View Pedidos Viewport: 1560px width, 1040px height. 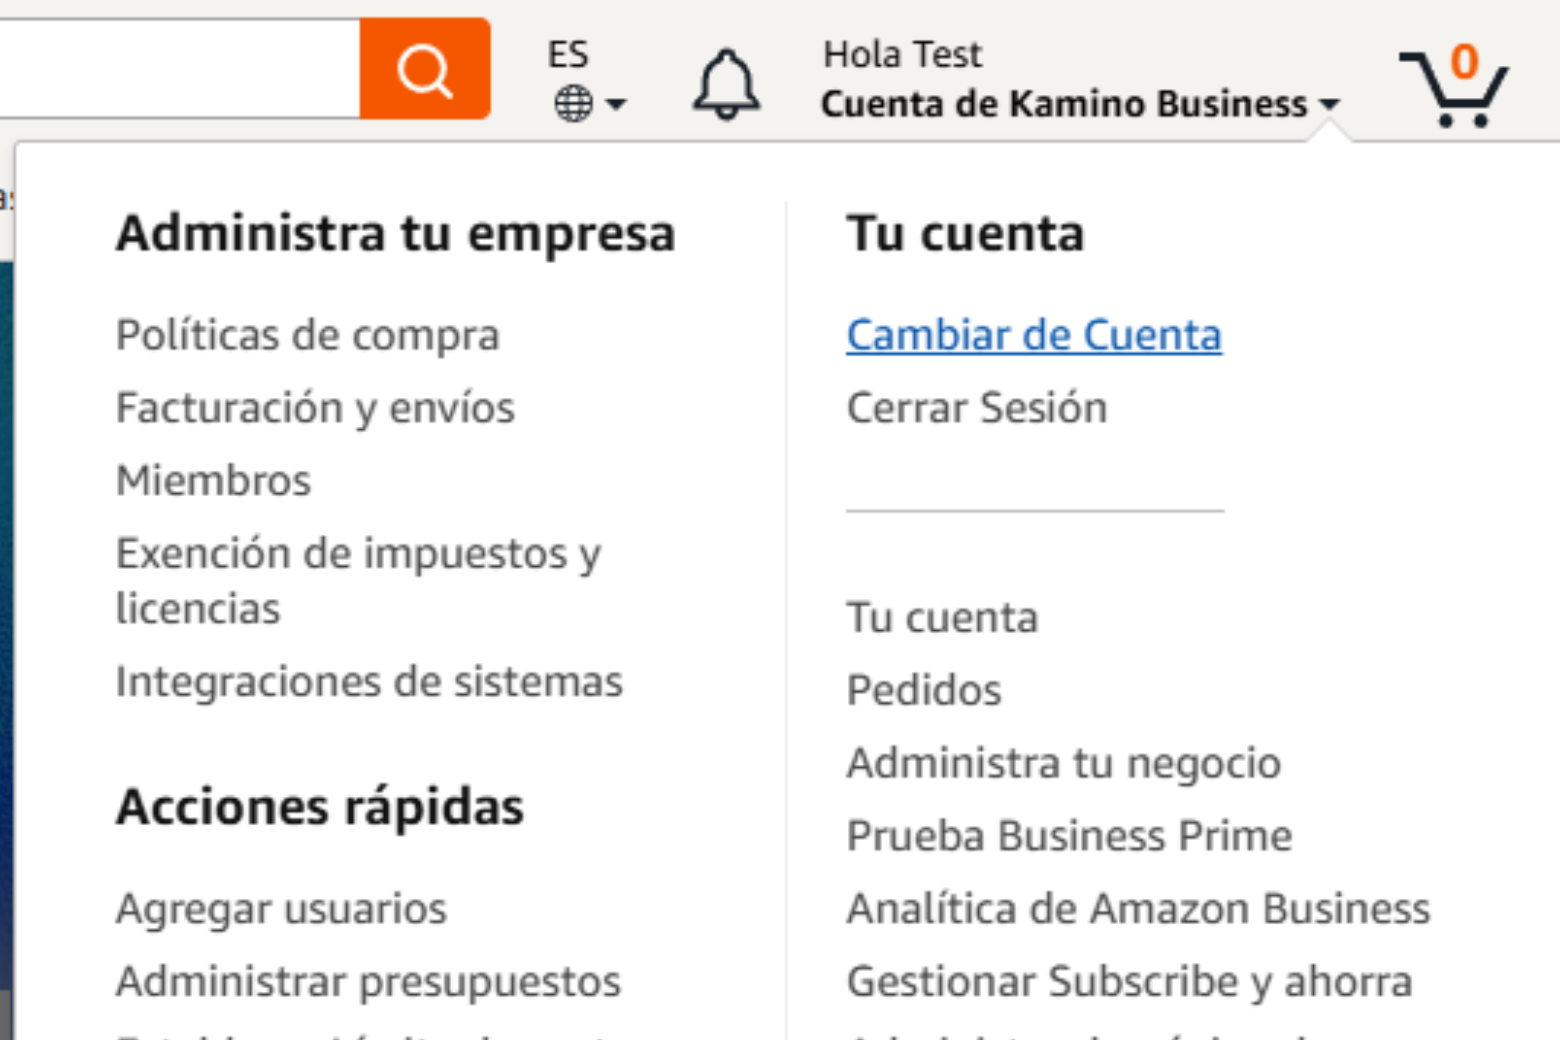923,690
